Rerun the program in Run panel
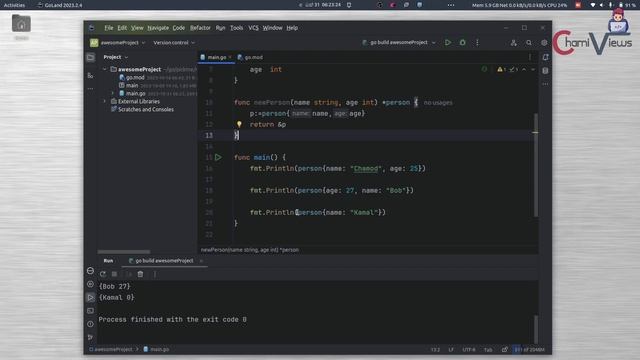This screenshot has height=360, width=640. pyautogui.click(x=103, y=274)
